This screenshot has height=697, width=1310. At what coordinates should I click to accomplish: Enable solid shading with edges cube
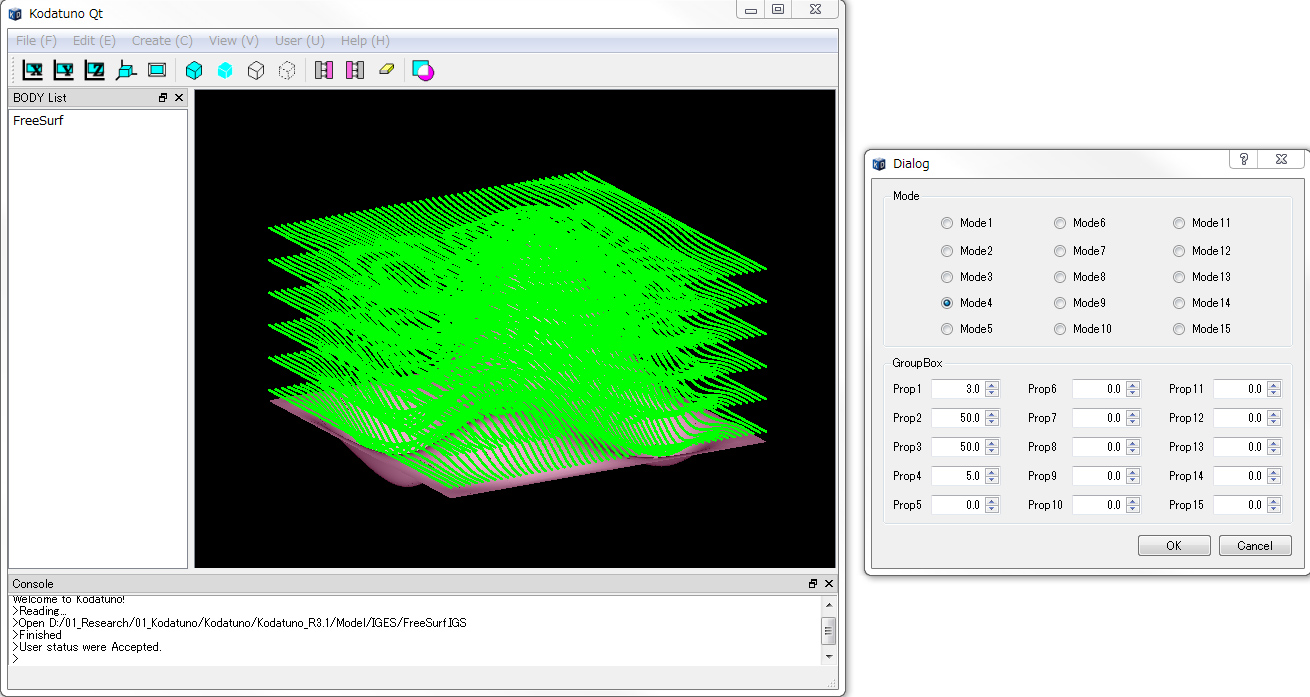pos(194,70)
